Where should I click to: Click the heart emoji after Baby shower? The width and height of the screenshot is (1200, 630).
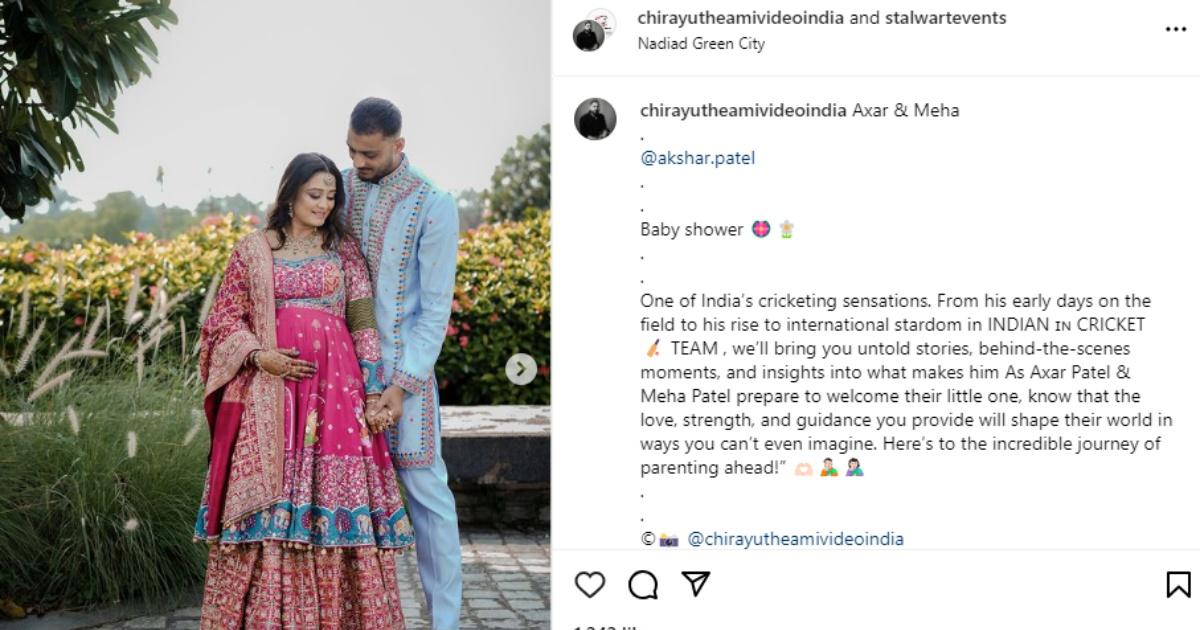pyautogui.click(x=760, y=230)
